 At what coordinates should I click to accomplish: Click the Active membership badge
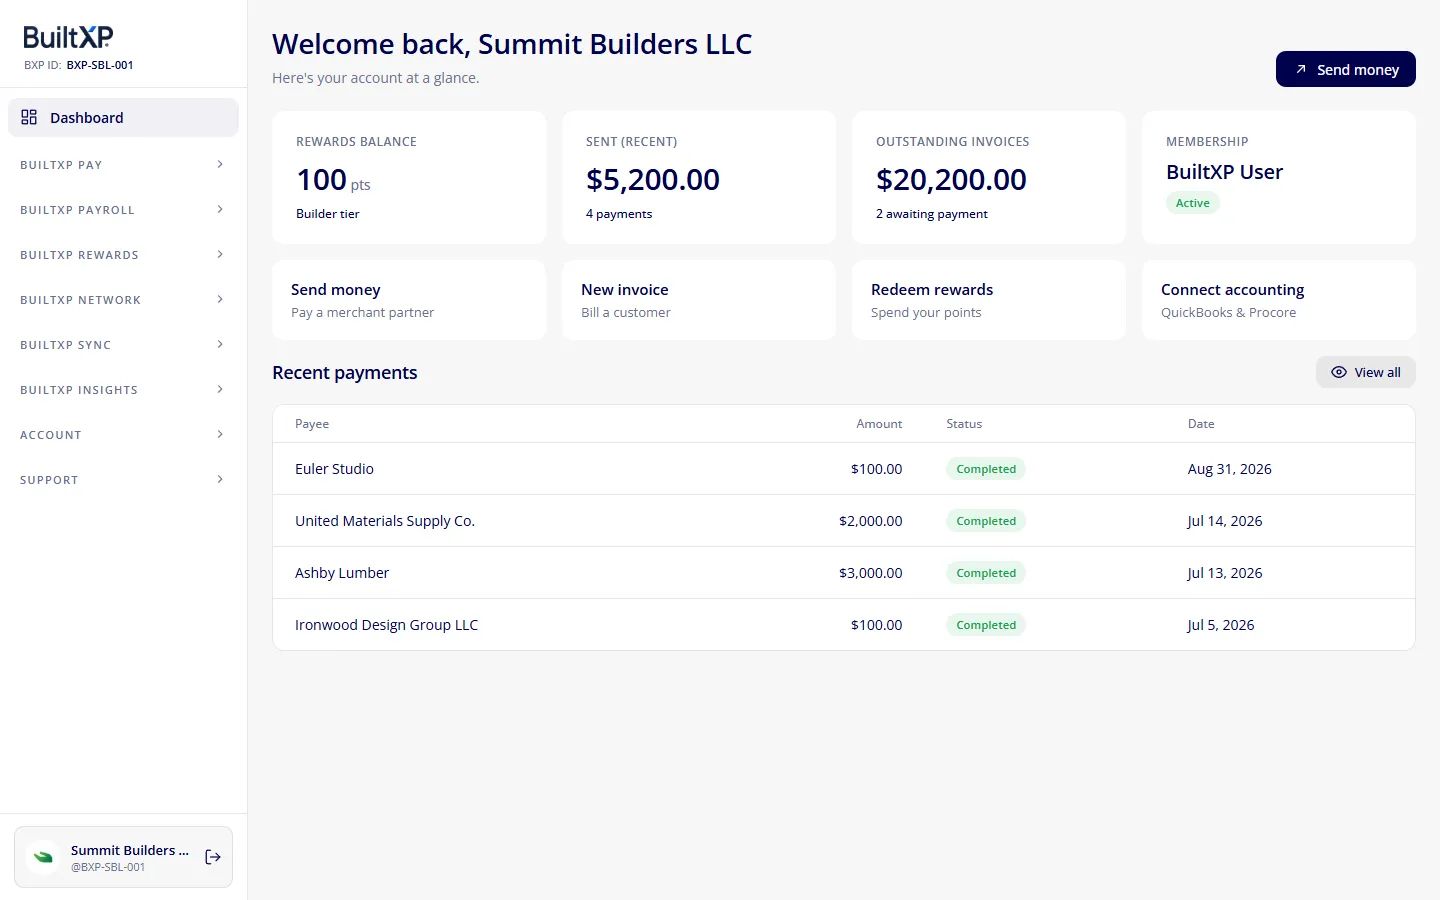point(1192,203)
